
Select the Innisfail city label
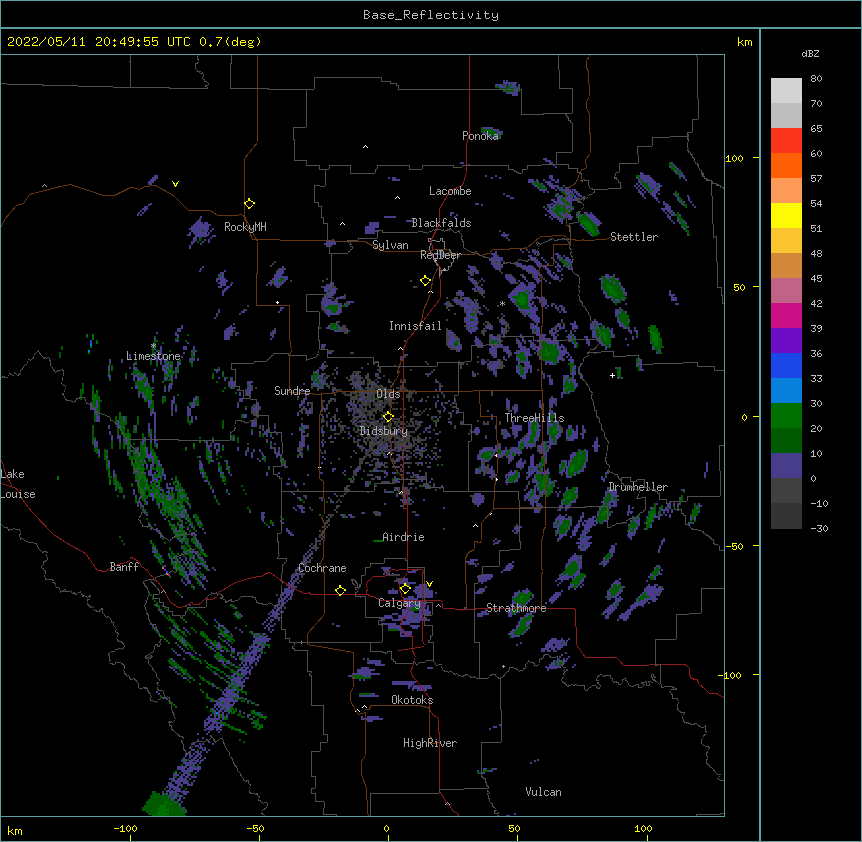pos(415,326)
